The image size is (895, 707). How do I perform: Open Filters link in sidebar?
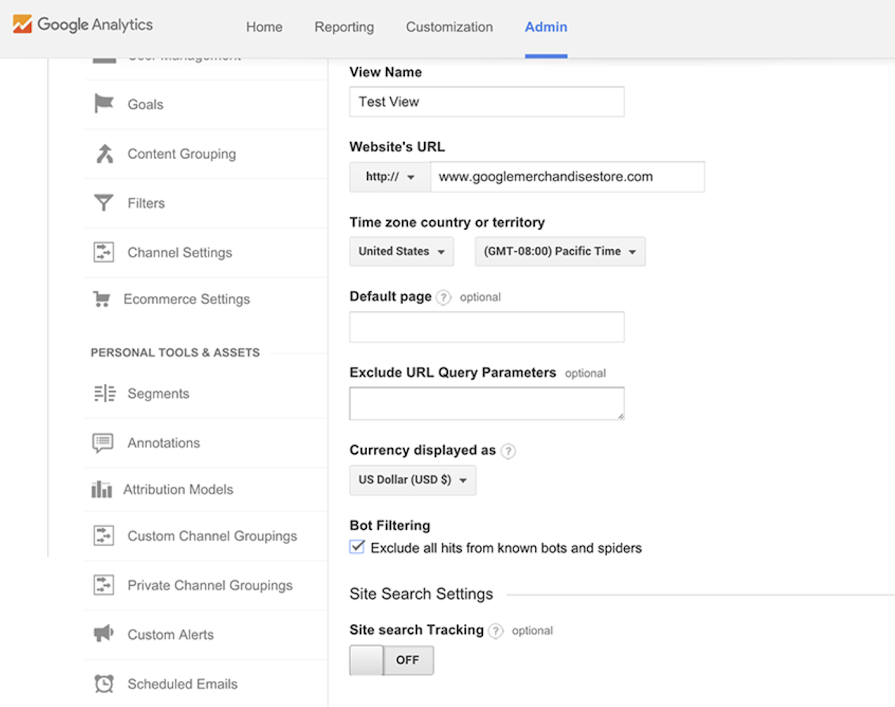coord(146,203)
